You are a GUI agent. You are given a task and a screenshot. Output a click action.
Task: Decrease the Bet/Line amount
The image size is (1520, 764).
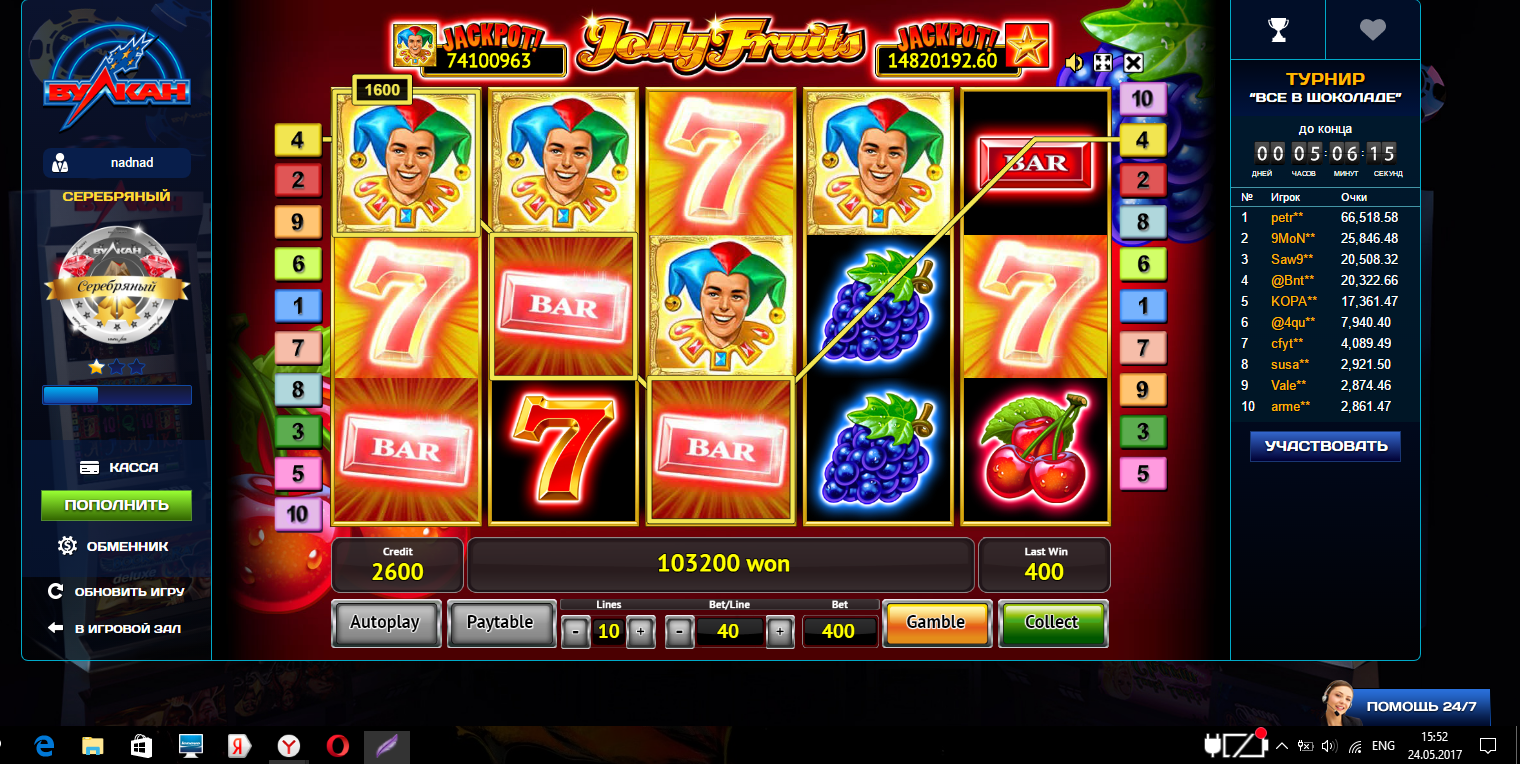(x=680, y=632)
